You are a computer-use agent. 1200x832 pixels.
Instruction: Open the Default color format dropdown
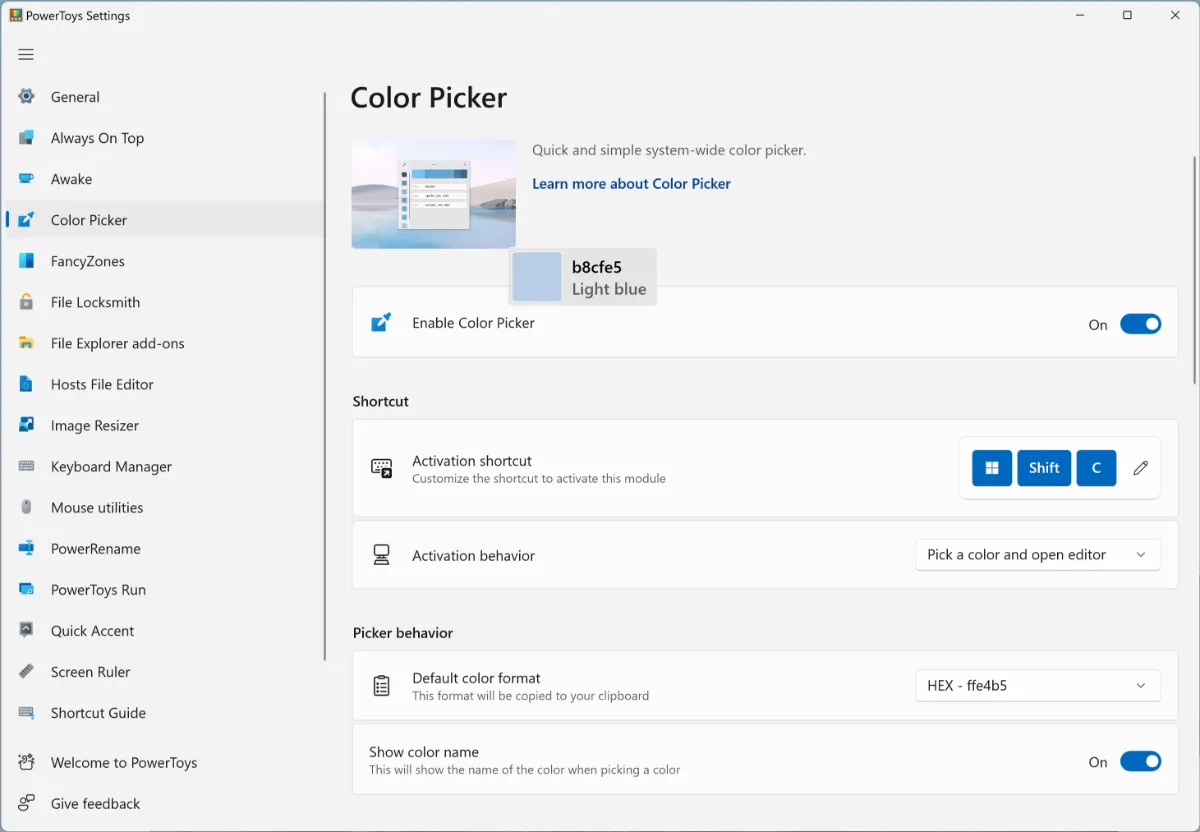(x=1037, y=686)
